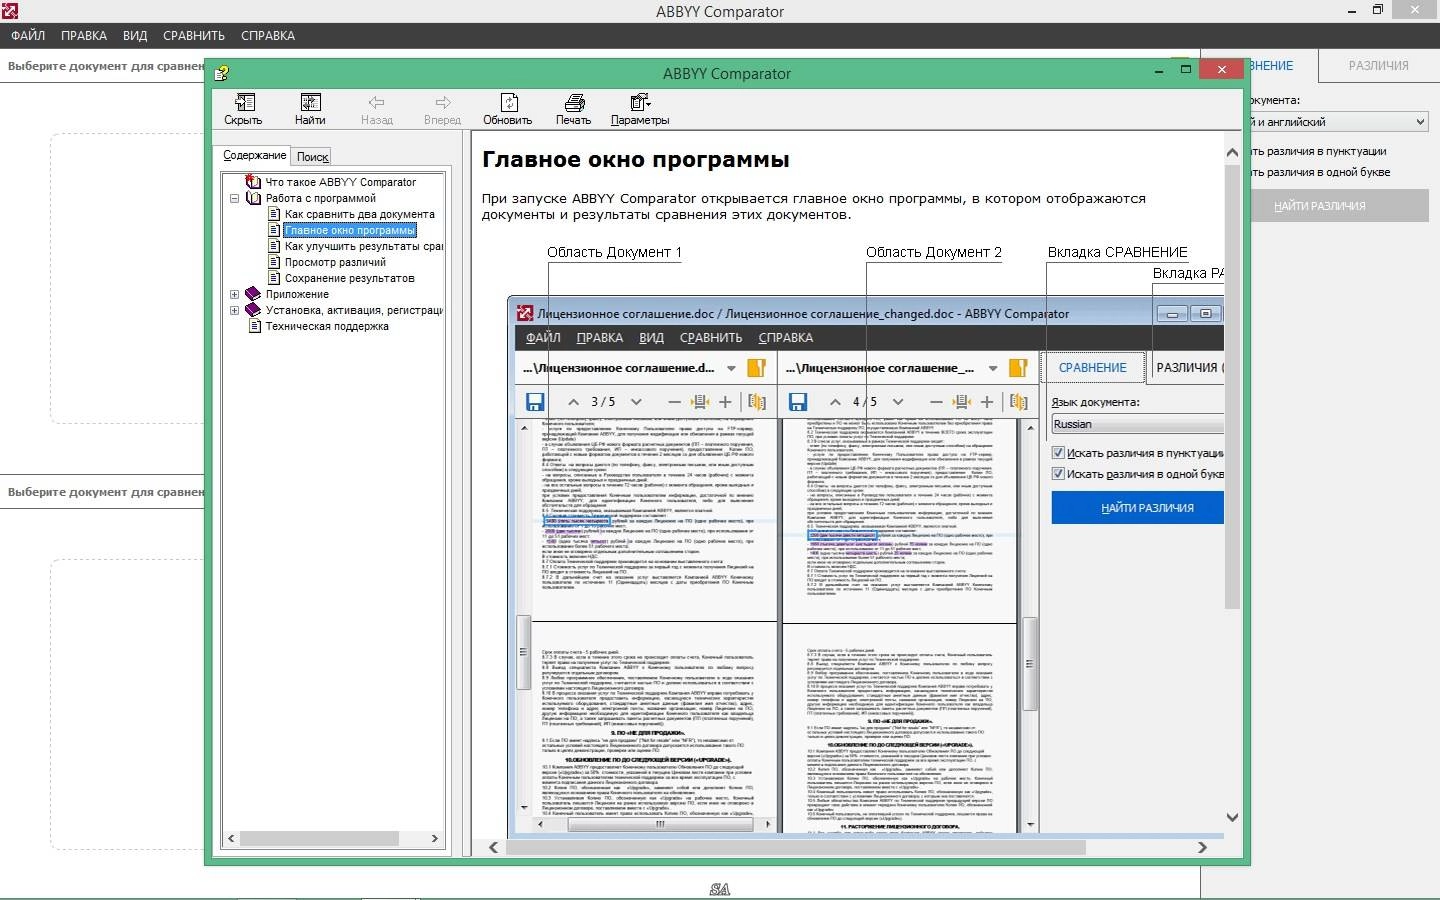Image resolution: width=1440 pixels, height=900 pixels.
Task: Click help article horizontal scroll left arrow
Action: pyautogui.click(x=494, y=847)
